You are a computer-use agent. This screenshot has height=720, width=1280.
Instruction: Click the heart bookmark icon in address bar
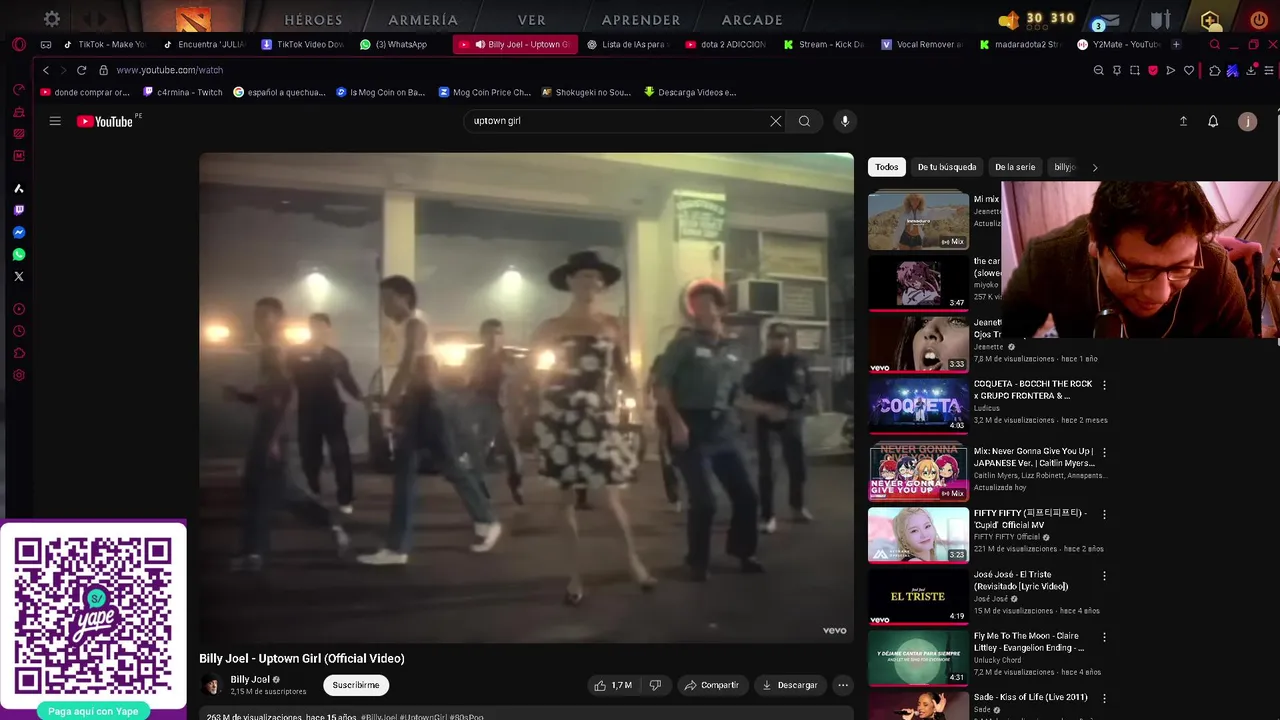pyautogui.click(x=1188, y=70)
